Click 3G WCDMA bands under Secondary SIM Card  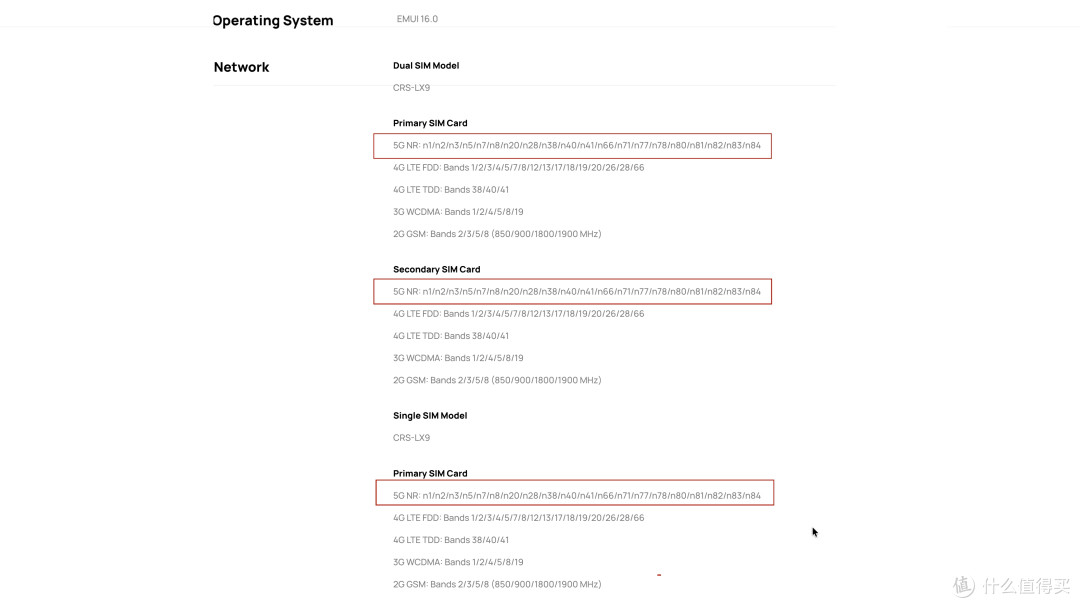[x=458, y=358]
